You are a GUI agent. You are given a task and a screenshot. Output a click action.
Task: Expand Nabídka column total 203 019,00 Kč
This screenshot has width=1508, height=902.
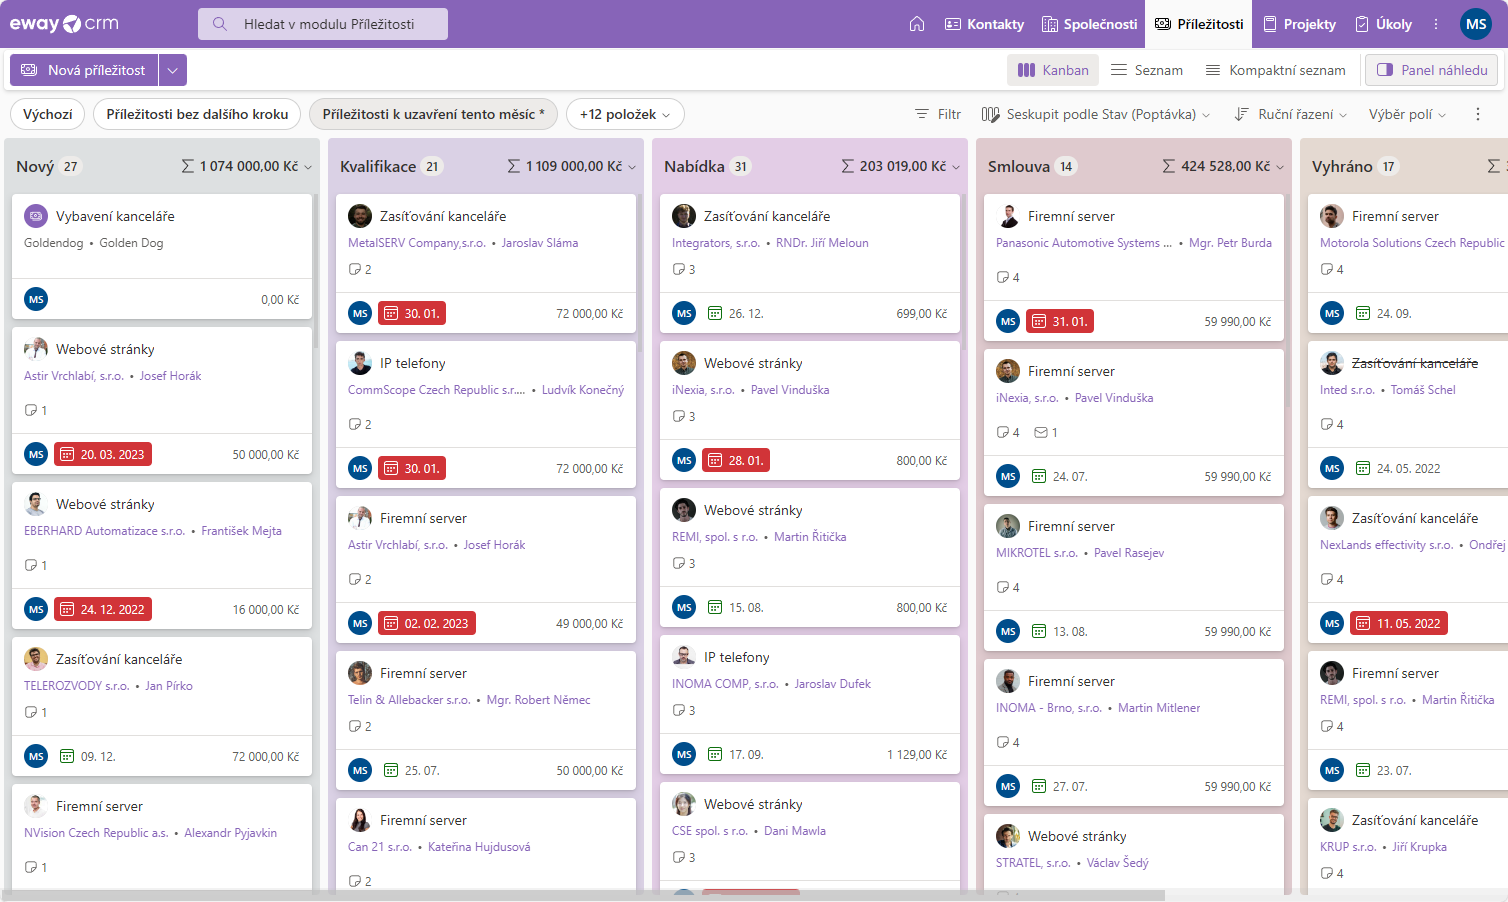click(x=900, y=166)
